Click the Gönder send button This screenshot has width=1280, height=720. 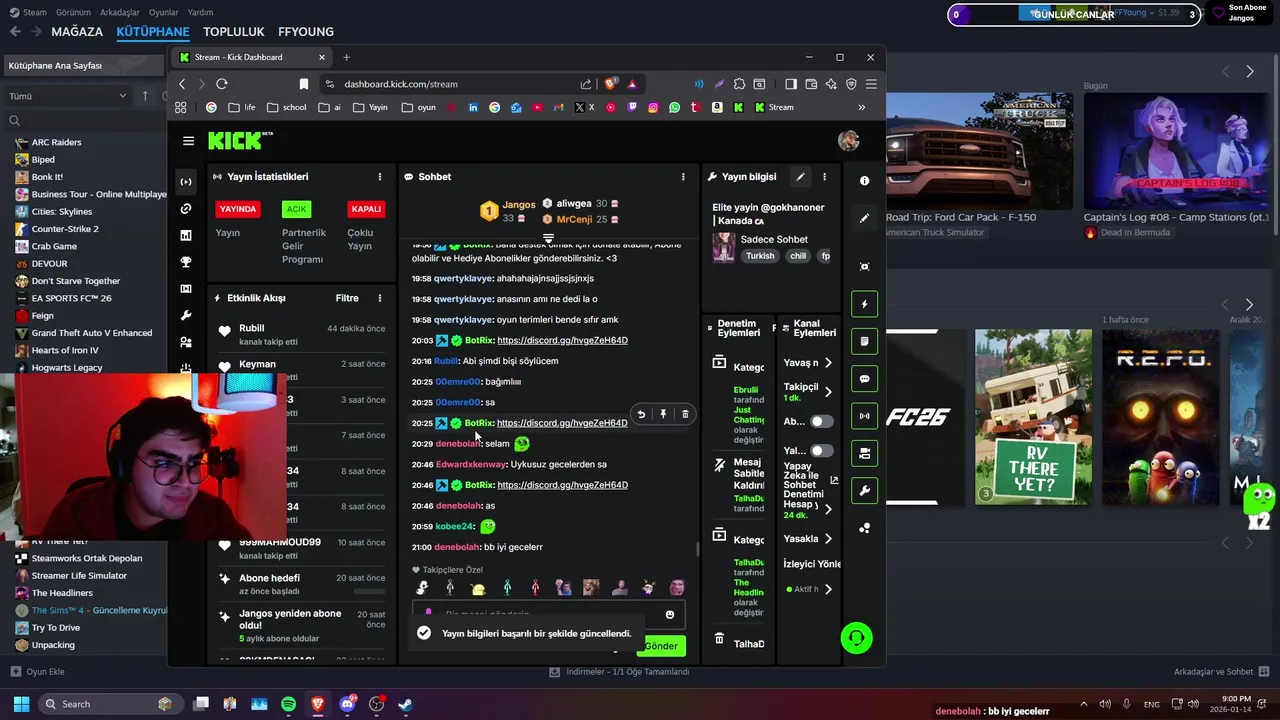point(661,646)
